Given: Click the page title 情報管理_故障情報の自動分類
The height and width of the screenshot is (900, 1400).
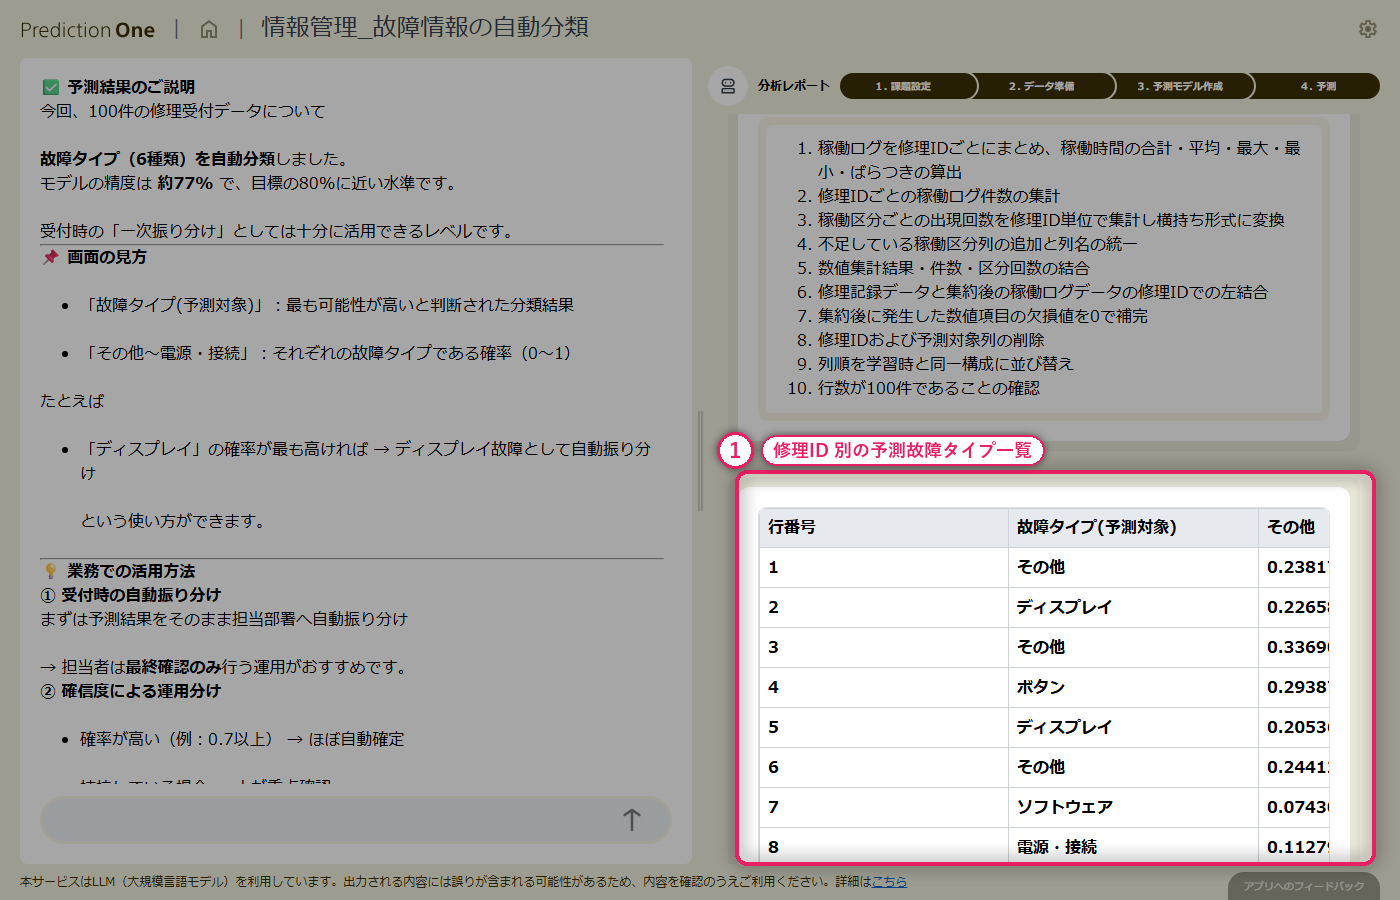Looking at the screenshot, I should pyautogui.click(x=425, y=27).
